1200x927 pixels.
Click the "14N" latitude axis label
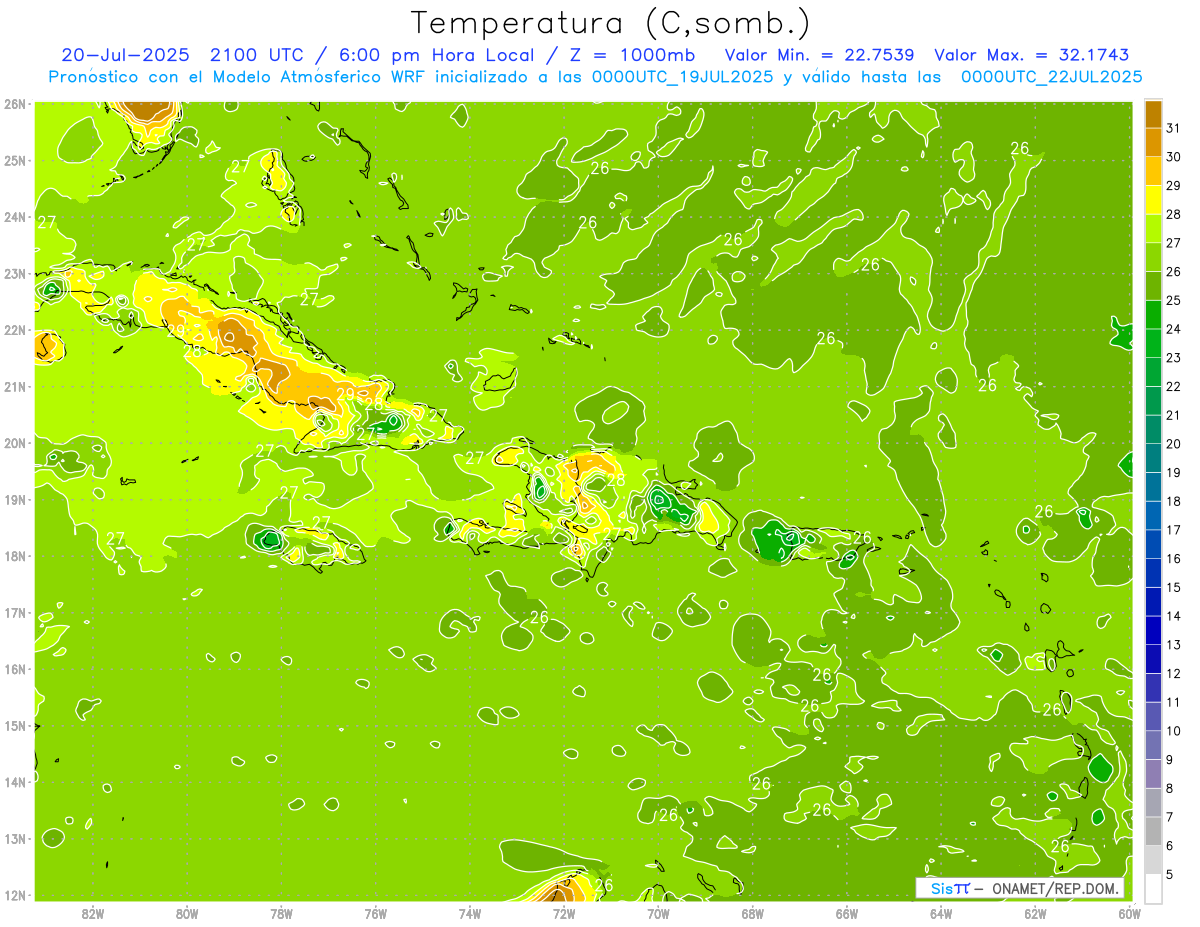(x=15, y=782)
